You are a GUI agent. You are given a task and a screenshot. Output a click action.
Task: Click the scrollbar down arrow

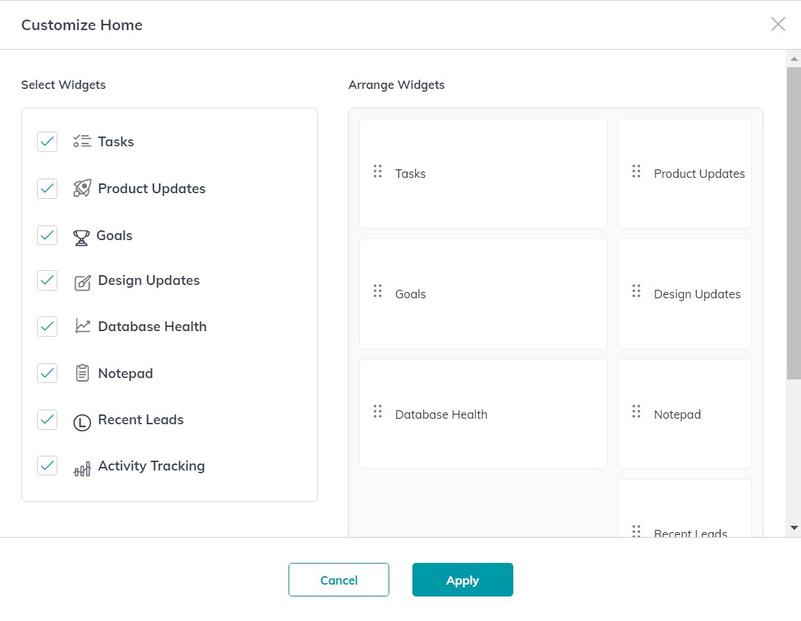point(794,527)
